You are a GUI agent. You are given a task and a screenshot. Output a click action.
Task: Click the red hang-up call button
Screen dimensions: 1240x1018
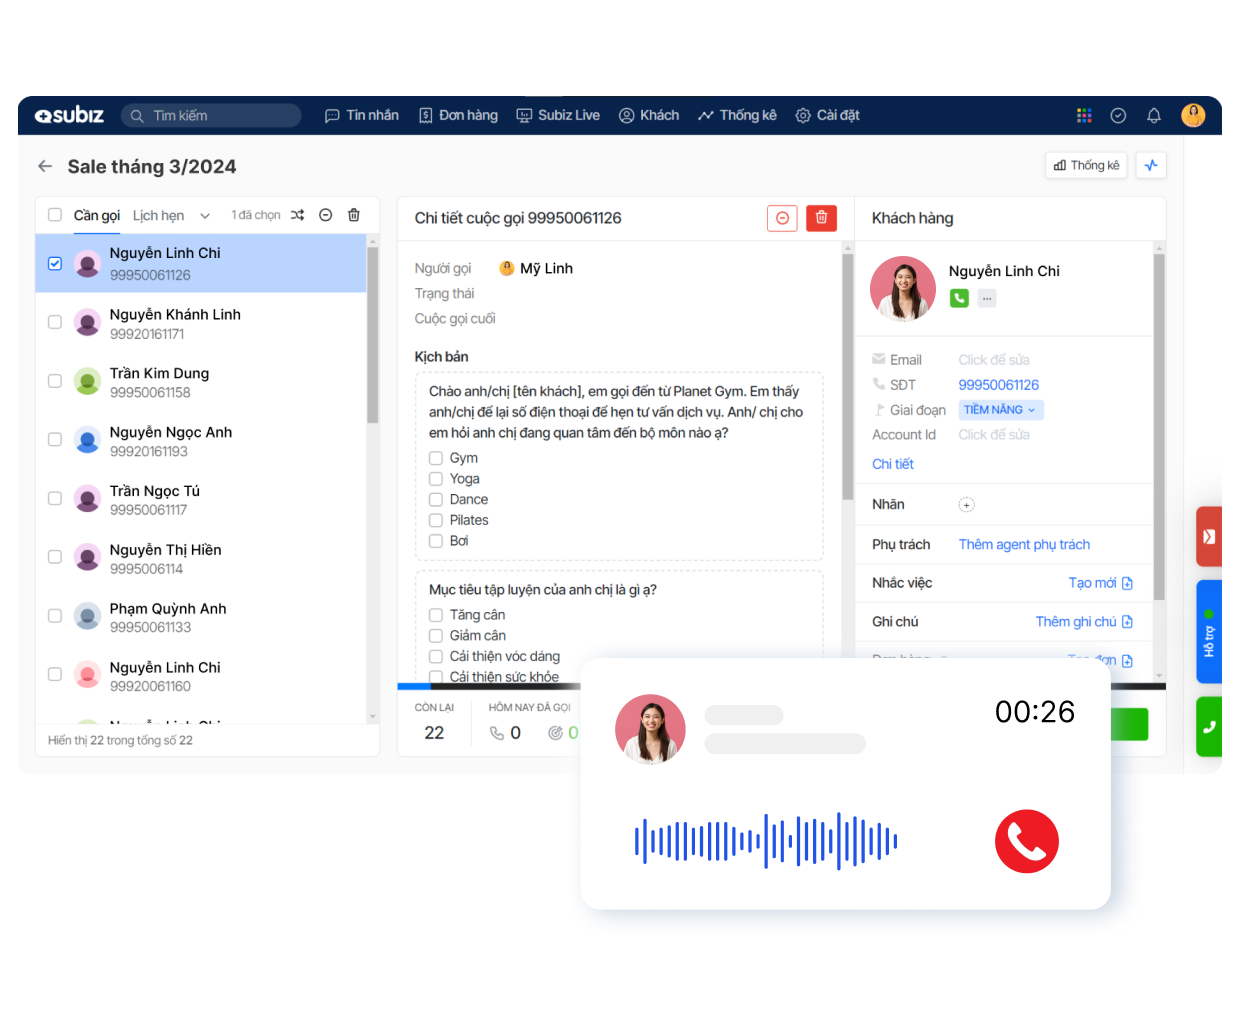(x=1026, y=841)
